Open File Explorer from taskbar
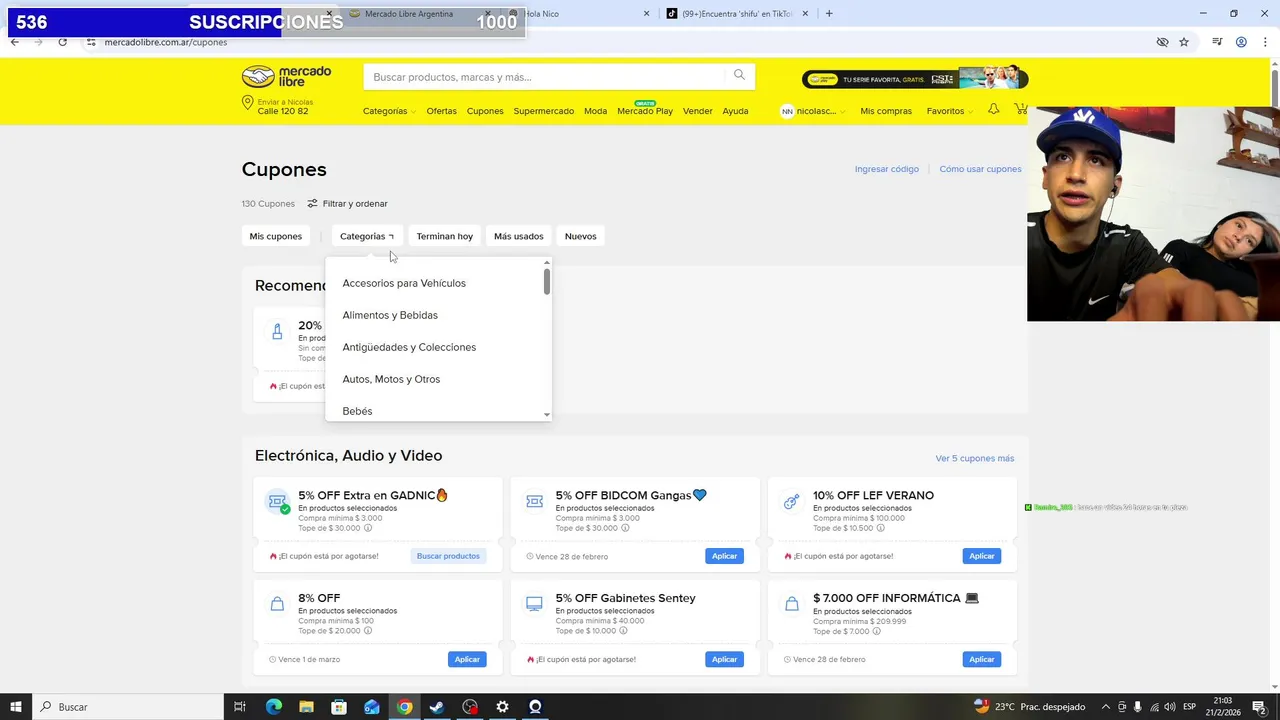 [306, 707]
